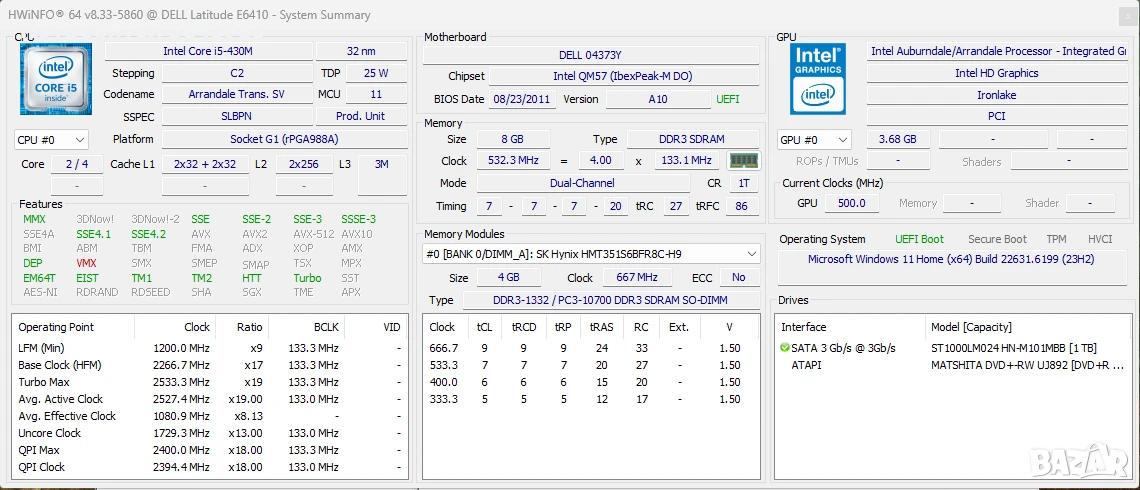The width and height of the screenshot is (1140, 490).
Task: Click the L3 cache 3M value
Action: point(382,164)
